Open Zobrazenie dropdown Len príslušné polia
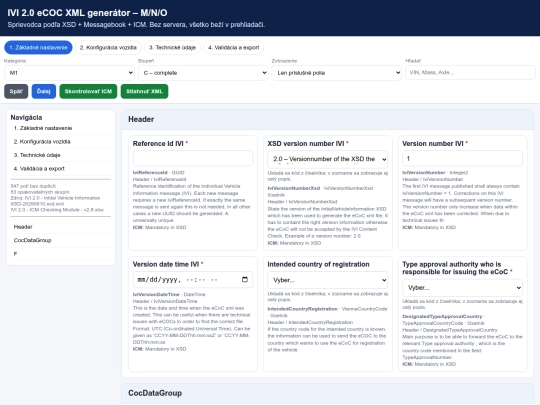The image size is (540, 405). 336,73
